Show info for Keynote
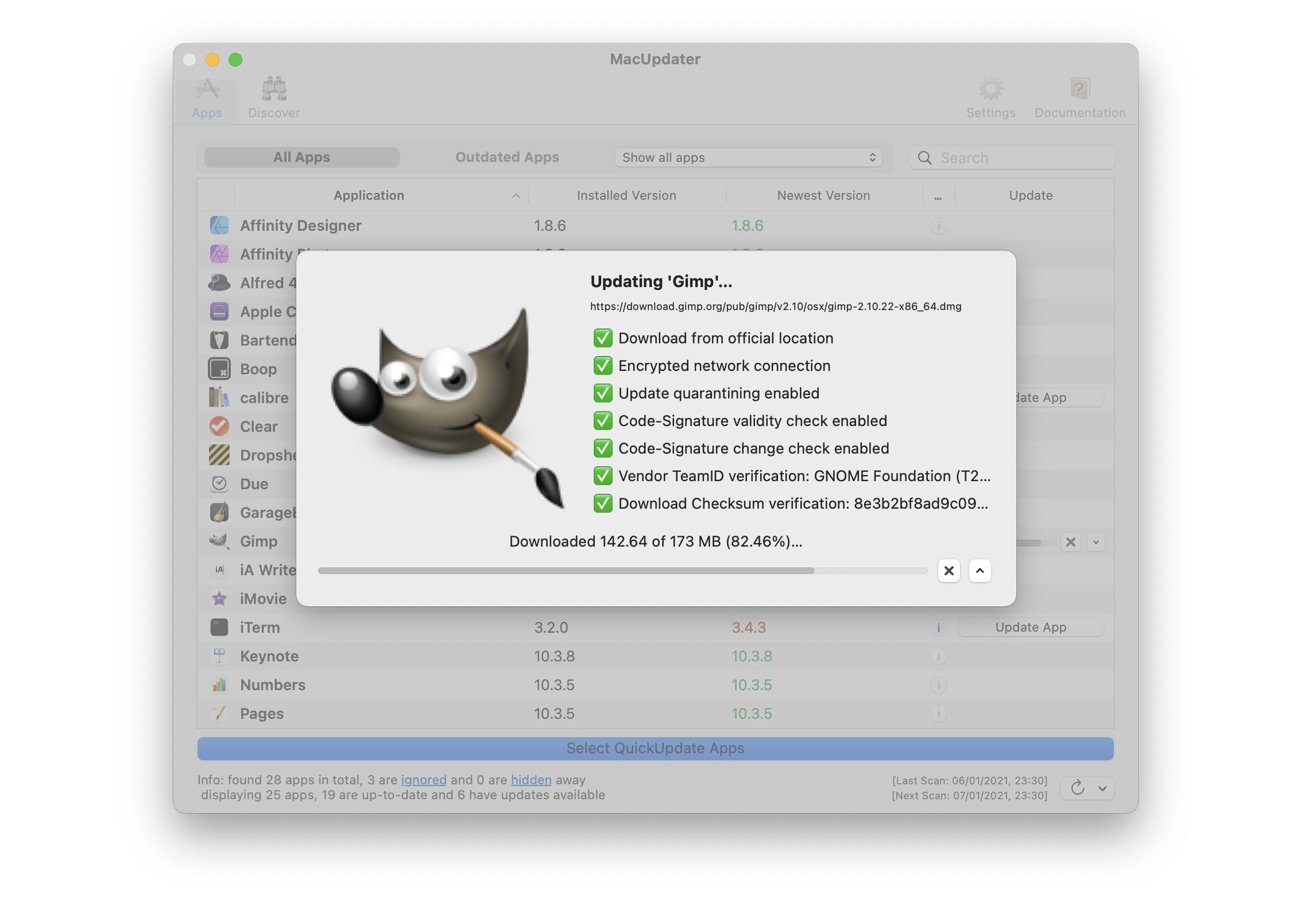Screen dimensions: 1312x898 click(938, 657)
